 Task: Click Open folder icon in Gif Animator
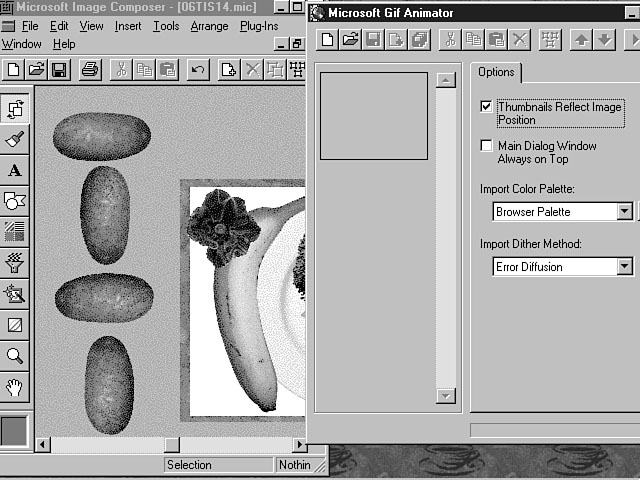350,40
